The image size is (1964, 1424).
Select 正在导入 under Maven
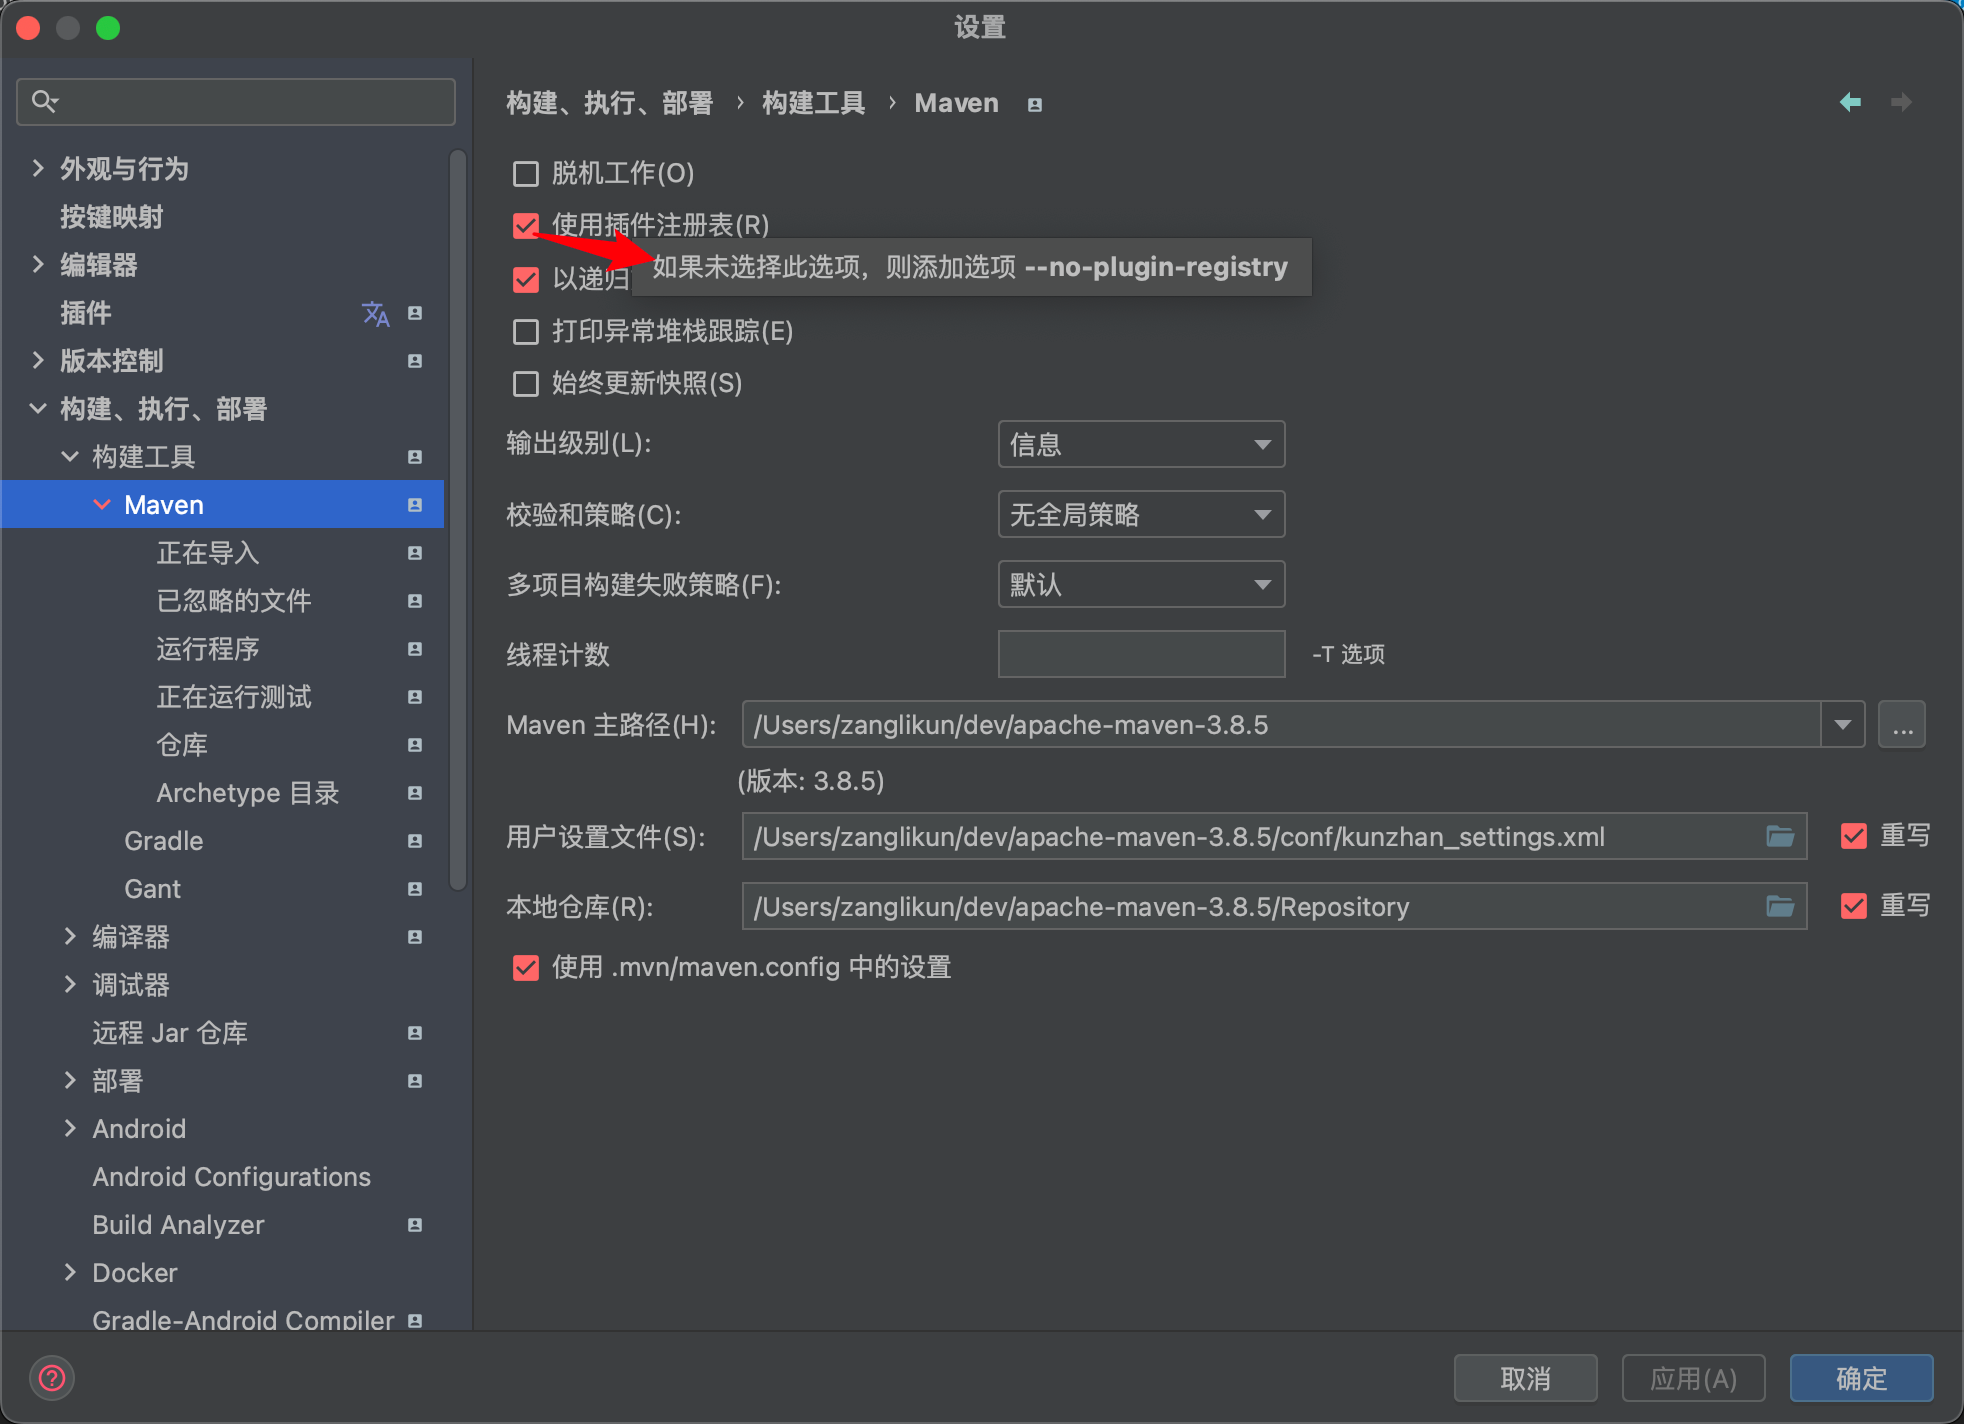pos(208,553)
